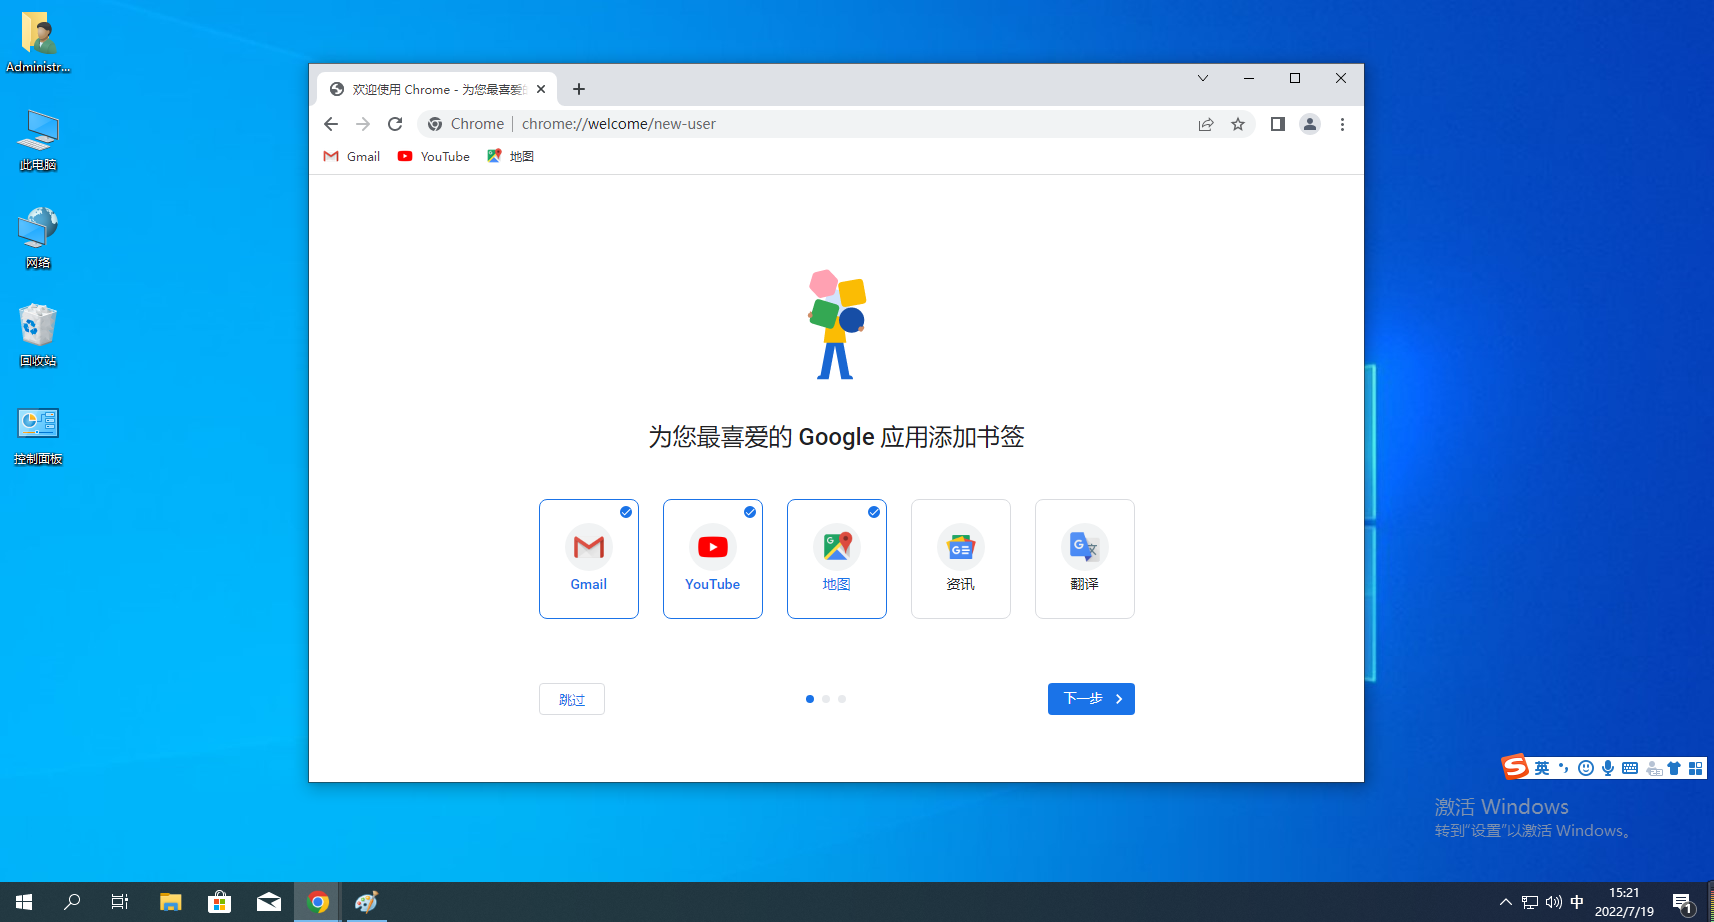Viewport: 1714px width, 922px height.
Task: Open the 地图 bookmark in the bookmarks bar
Action: (x=510, y=156)
